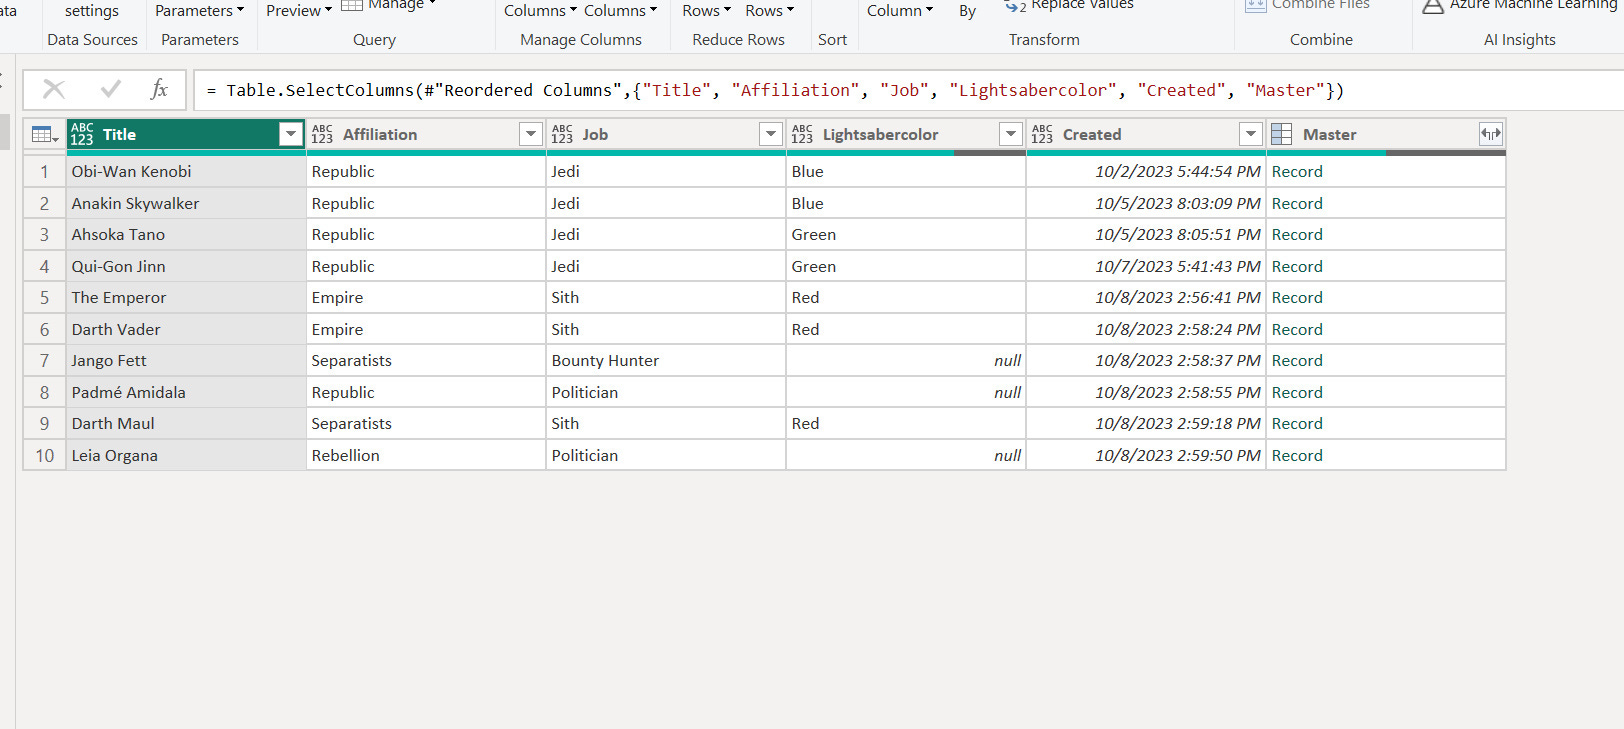Confirm the formula with the checkmark icon
Screen dimensions: 1624x729
point(111,90)
